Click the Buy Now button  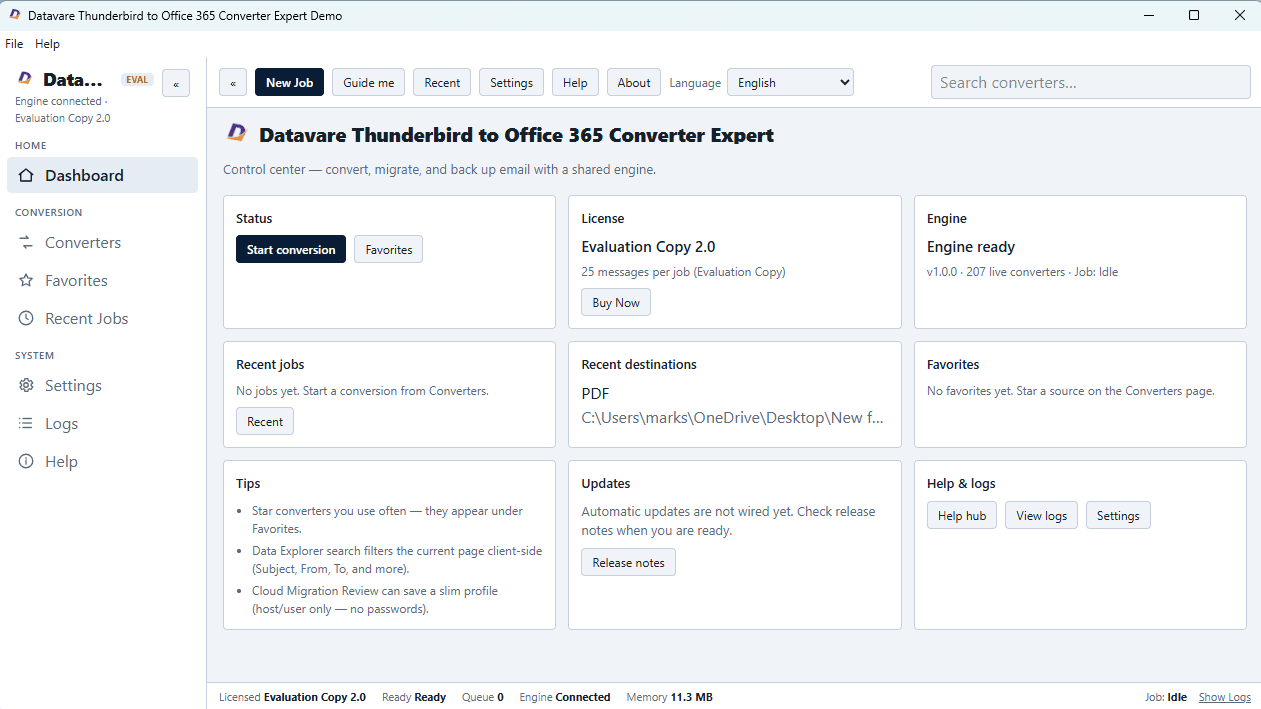[616, 302]
